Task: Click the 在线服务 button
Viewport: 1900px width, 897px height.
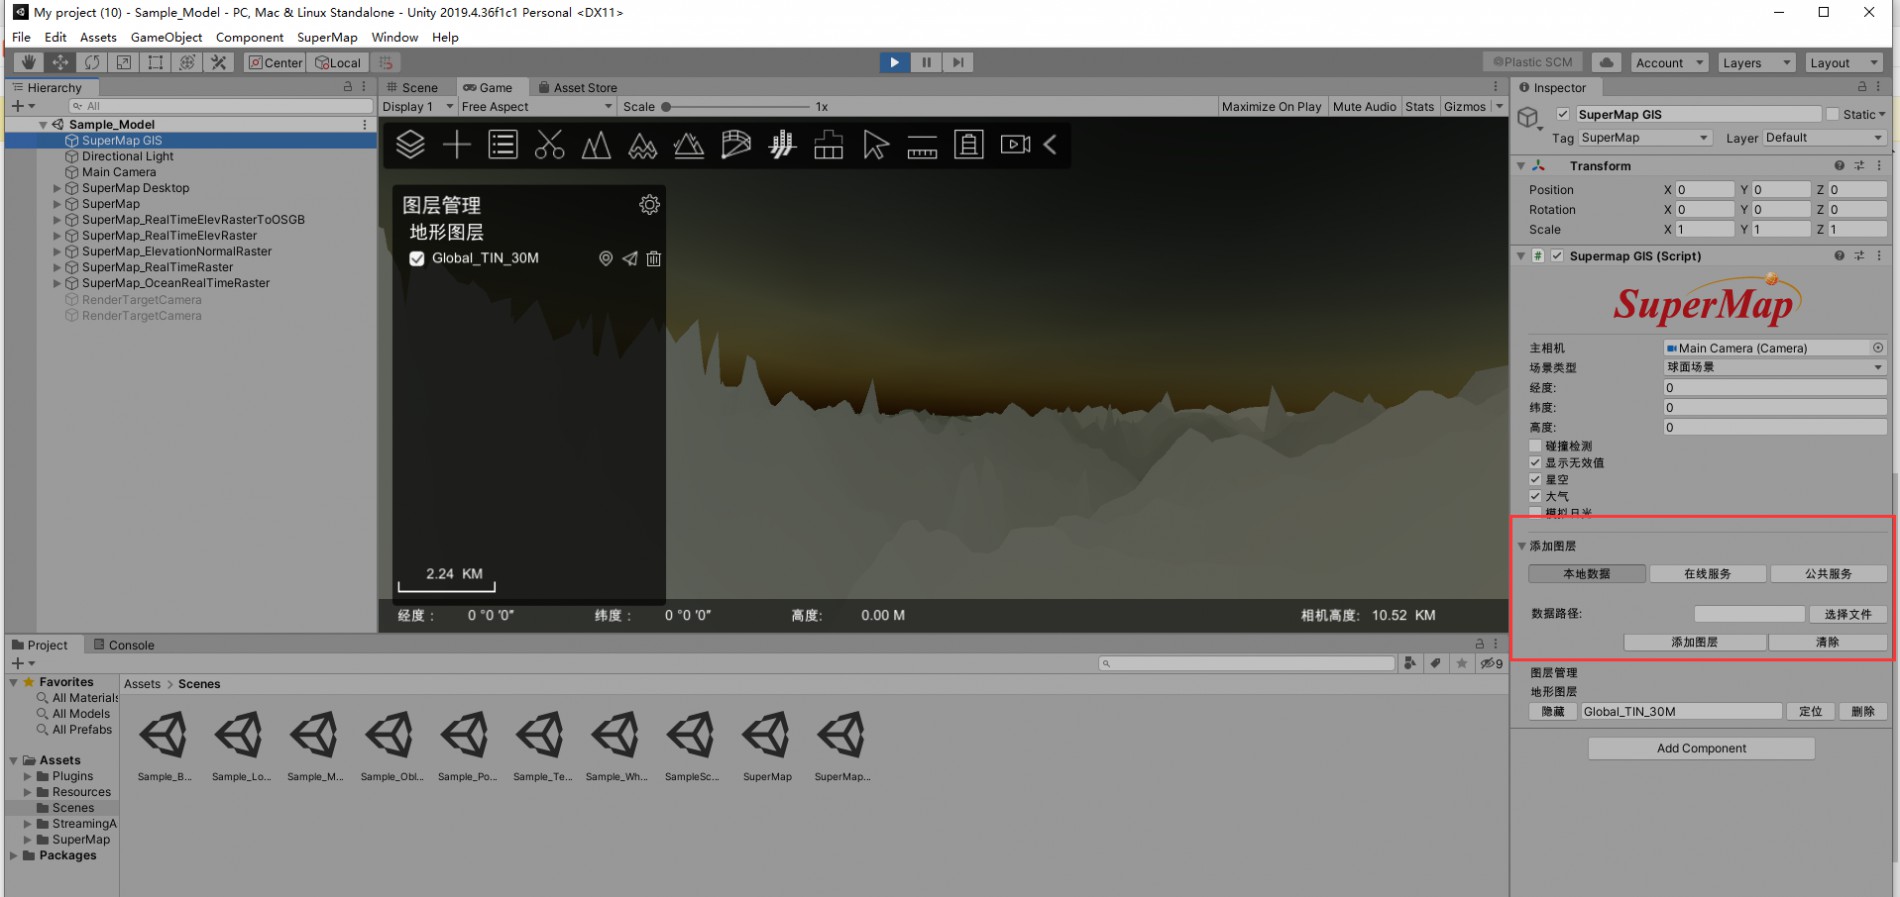Action: (1707, 574)
